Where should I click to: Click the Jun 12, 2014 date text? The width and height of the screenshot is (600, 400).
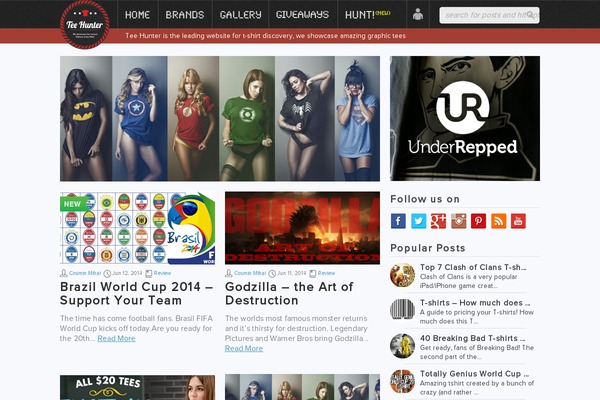[127, 273]
